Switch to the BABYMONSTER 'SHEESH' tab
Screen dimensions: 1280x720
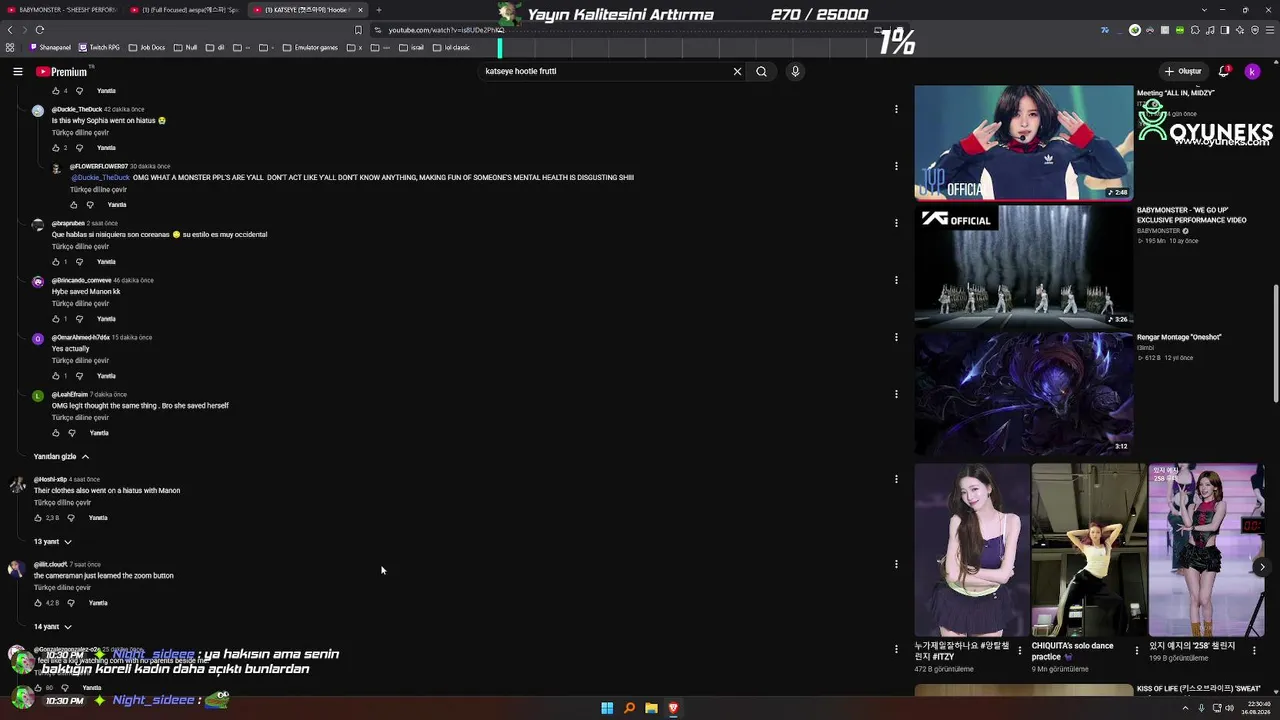62,10
